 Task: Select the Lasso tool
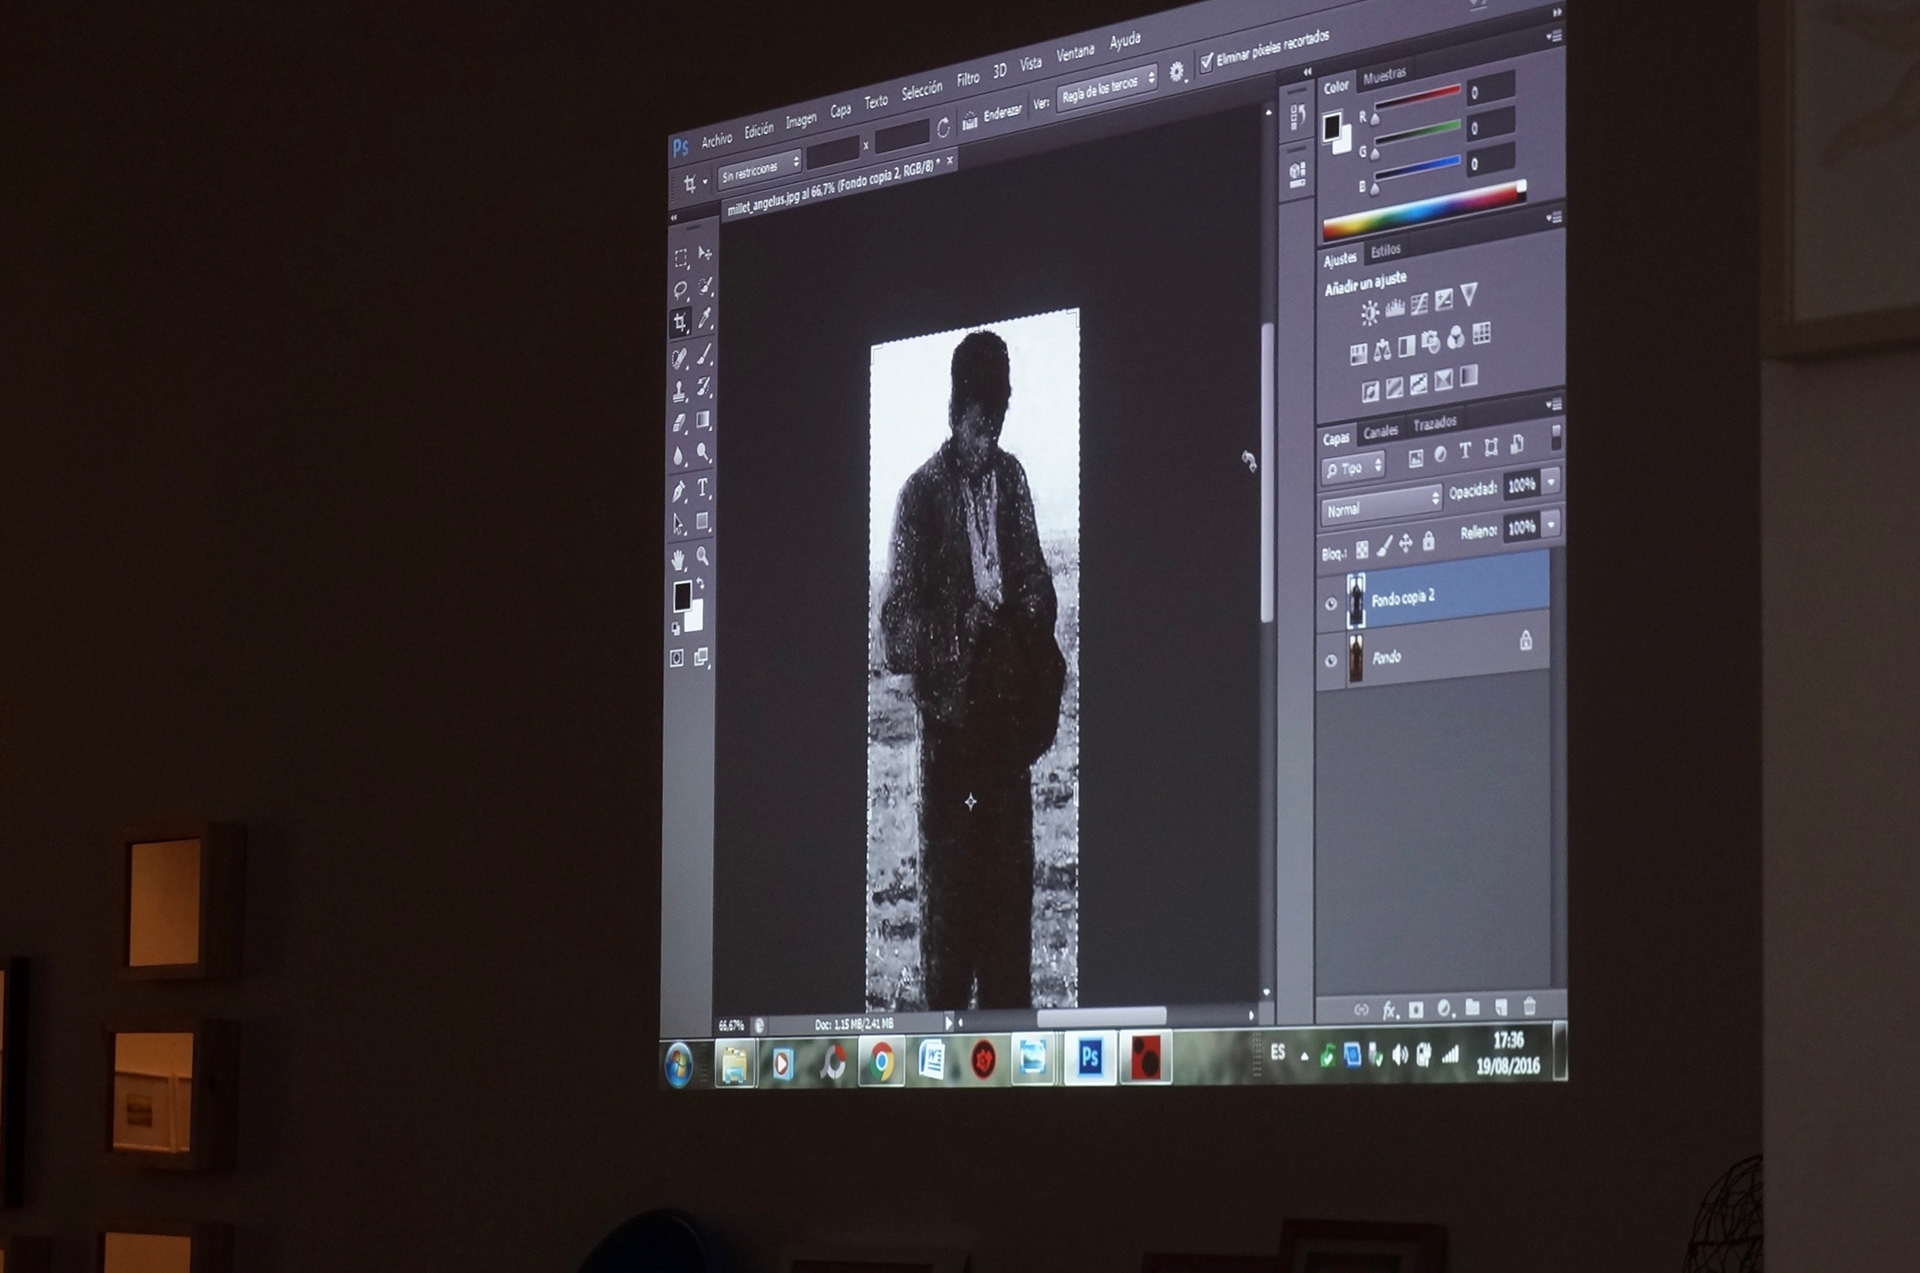point(681,290)
